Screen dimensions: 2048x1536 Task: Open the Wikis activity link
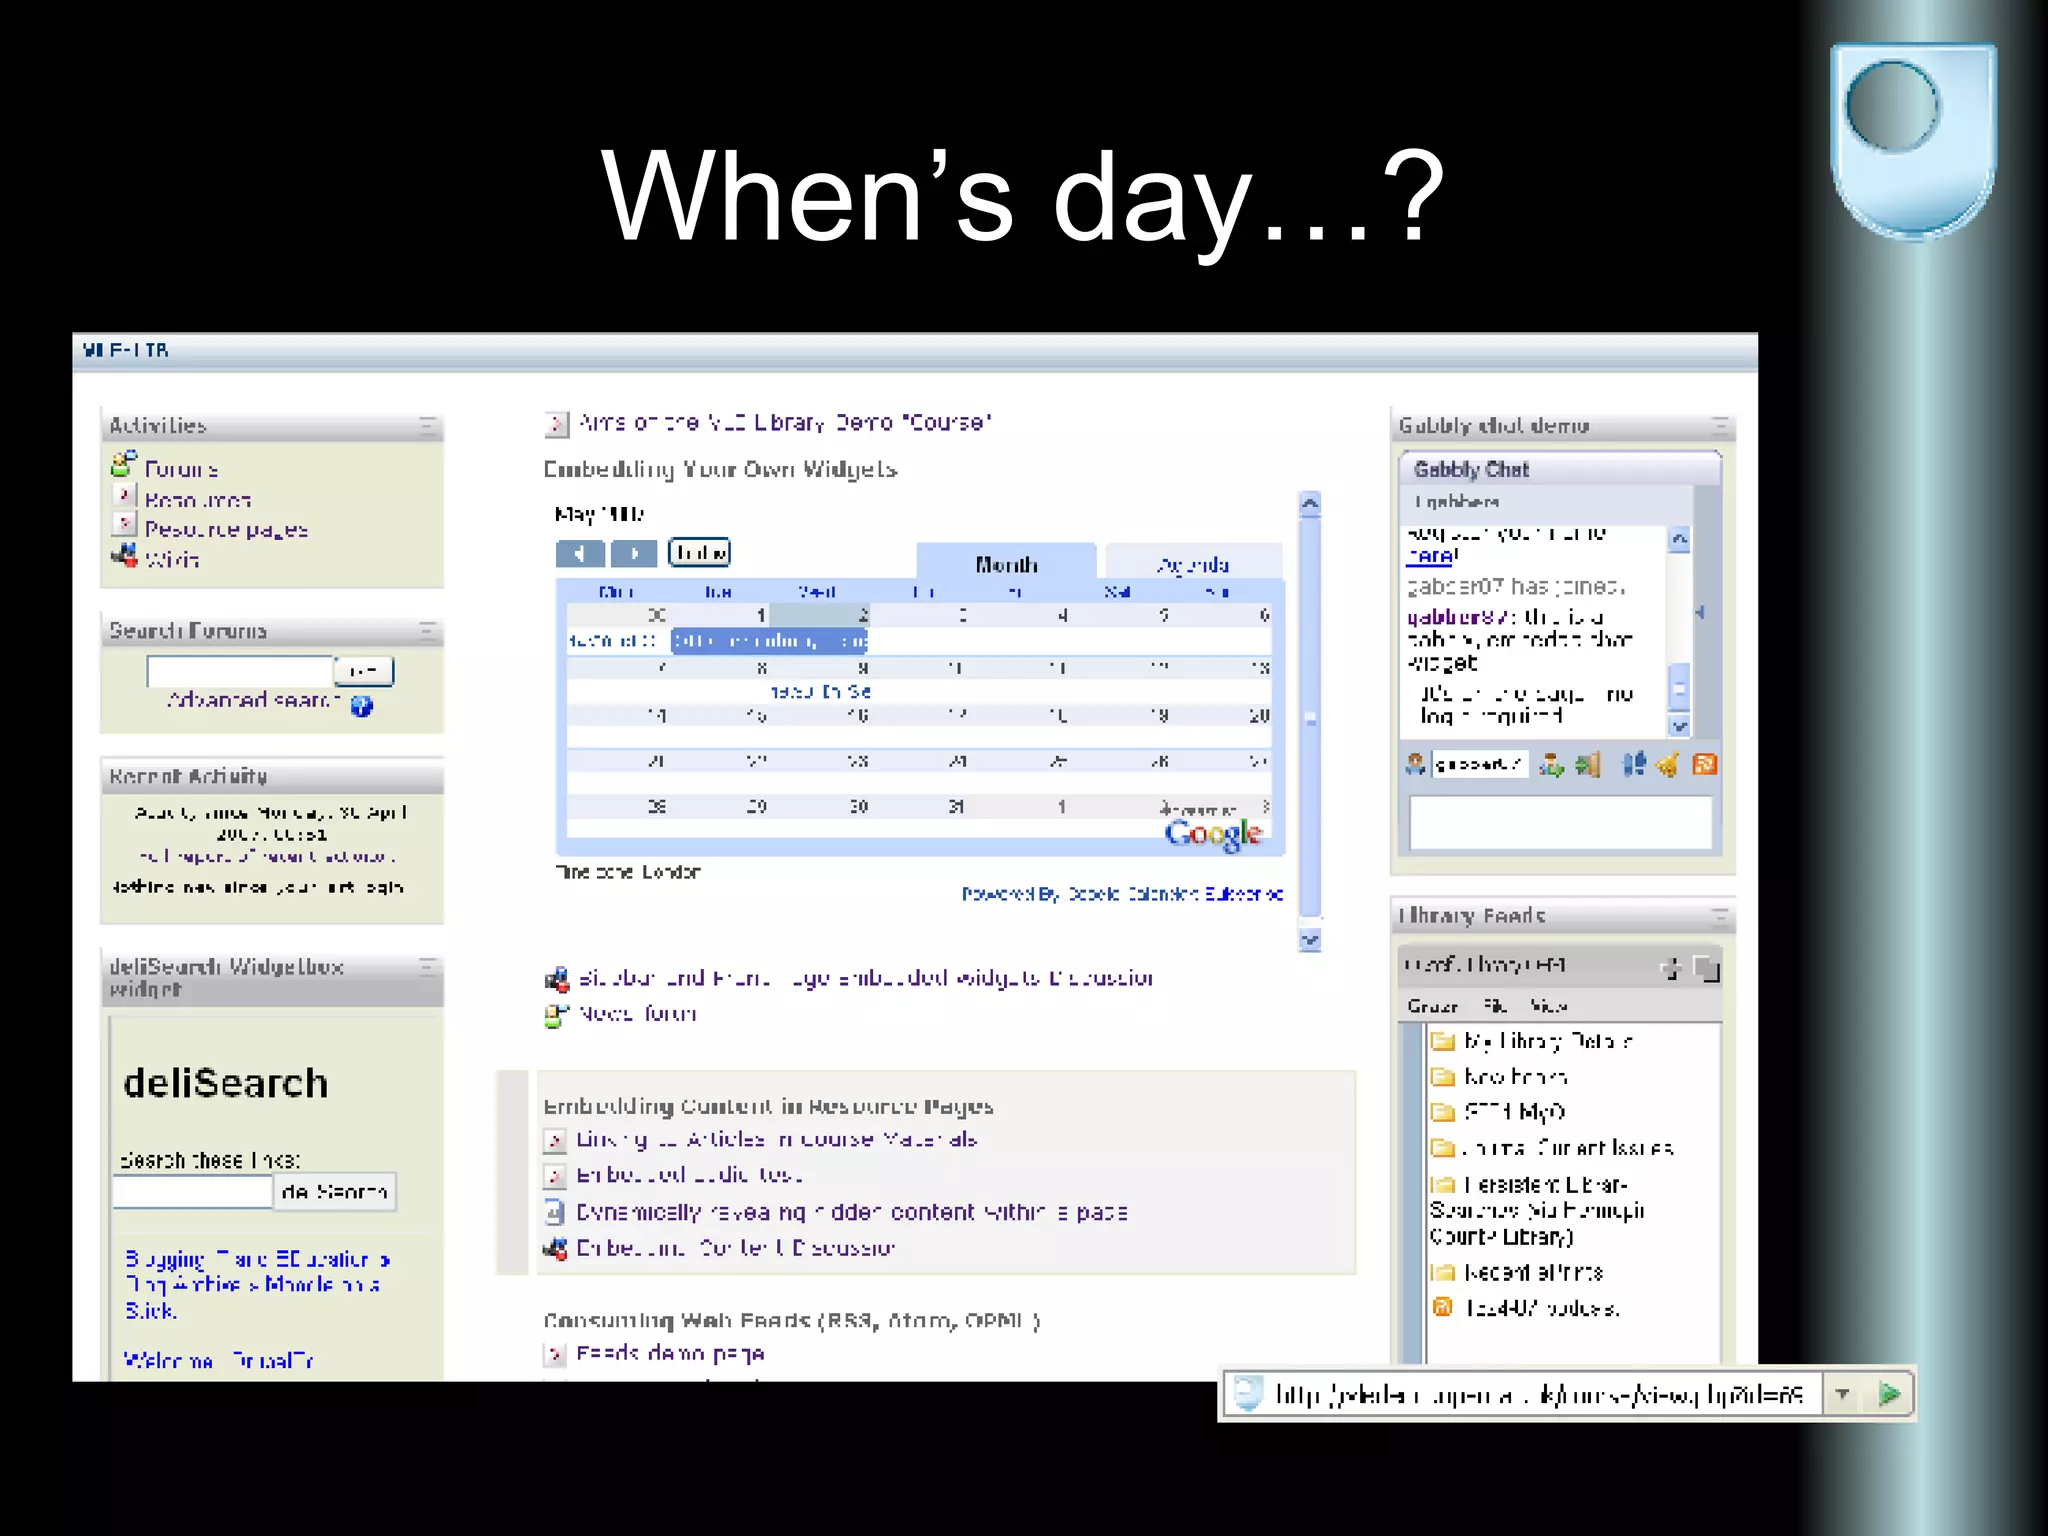[172, 559]
